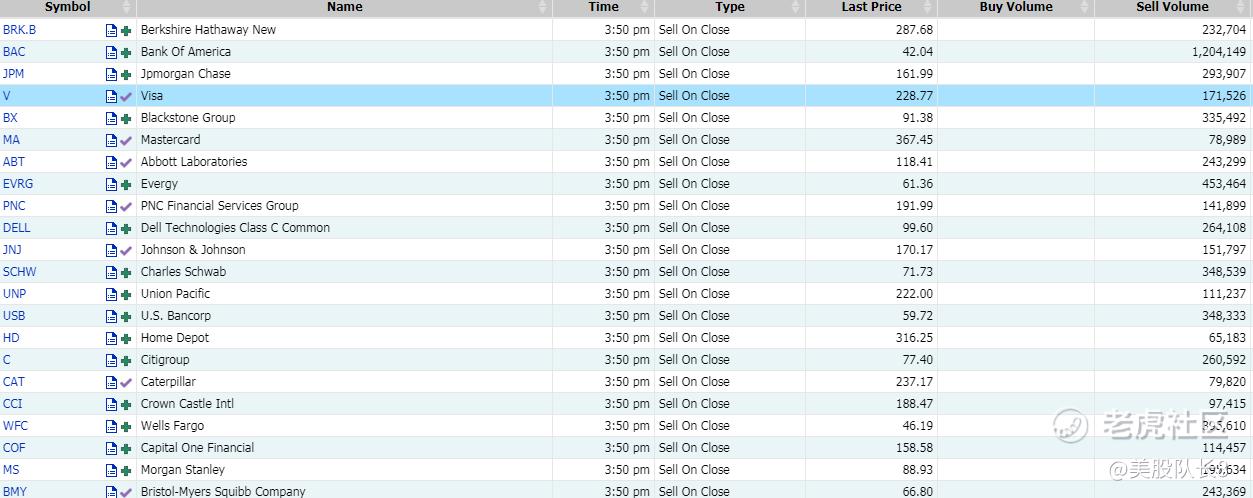Add Wells Fargo using the plus icon
The image size is (1253, 498).
click(126, 426)
